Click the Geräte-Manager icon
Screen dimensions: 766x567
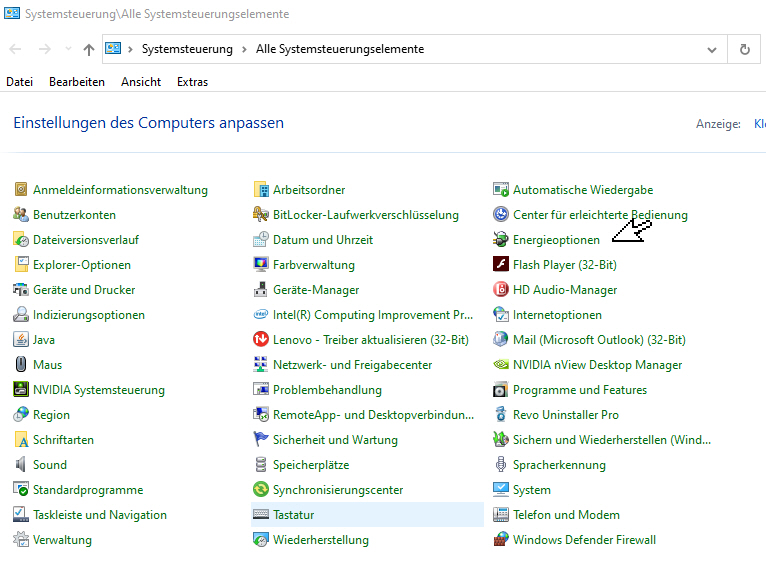(x=261, y=289)
